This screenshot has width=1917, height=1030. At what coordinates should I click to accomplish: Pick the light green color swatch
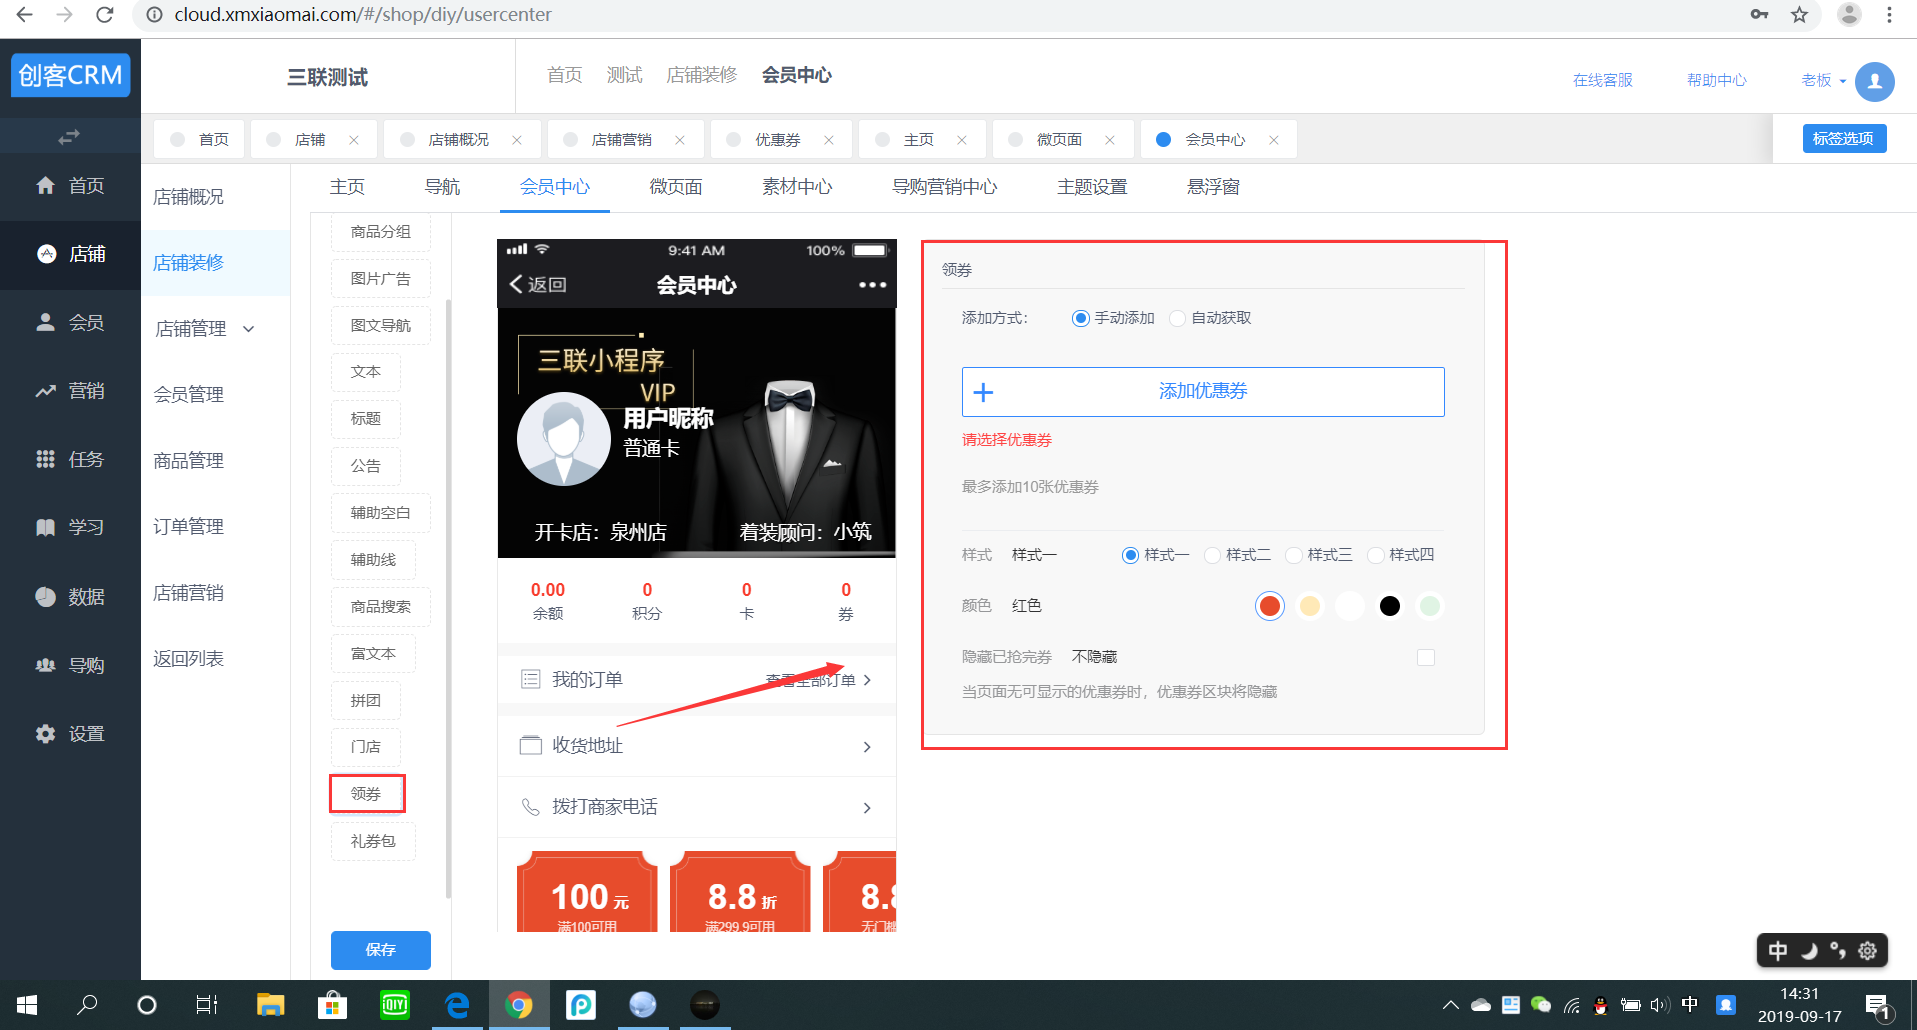pyautogui.click(x=1430, y=606)
